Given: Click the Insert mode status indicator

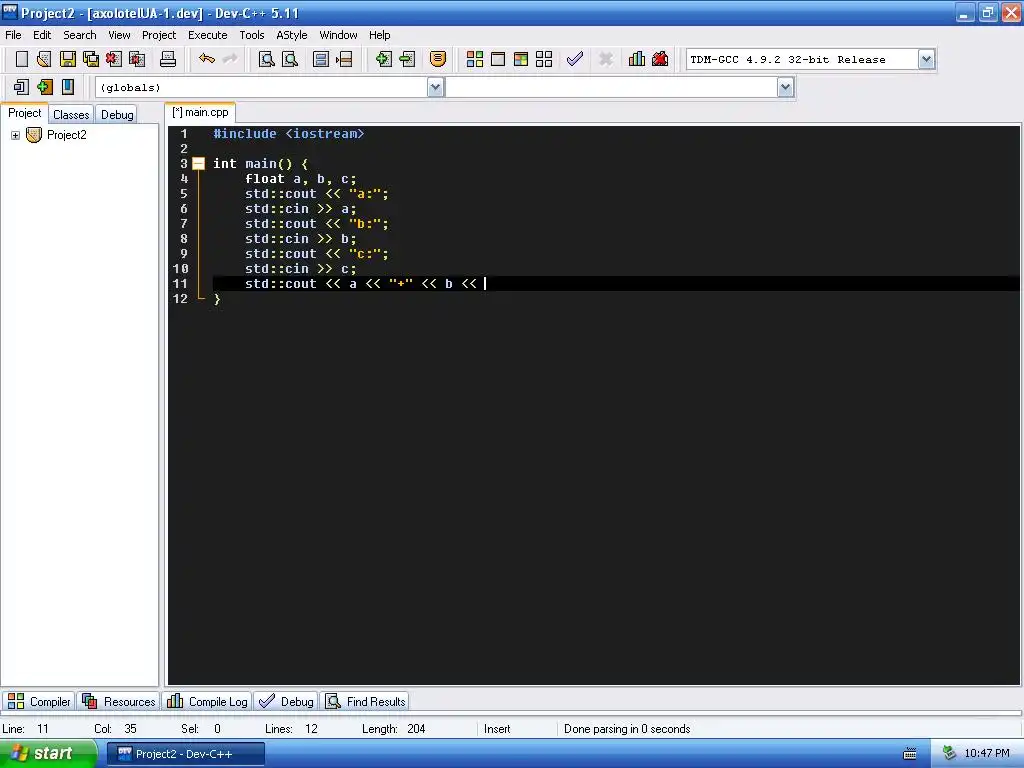Looking at the screenshot, I should pyautogui.click(x=497, y=729).
